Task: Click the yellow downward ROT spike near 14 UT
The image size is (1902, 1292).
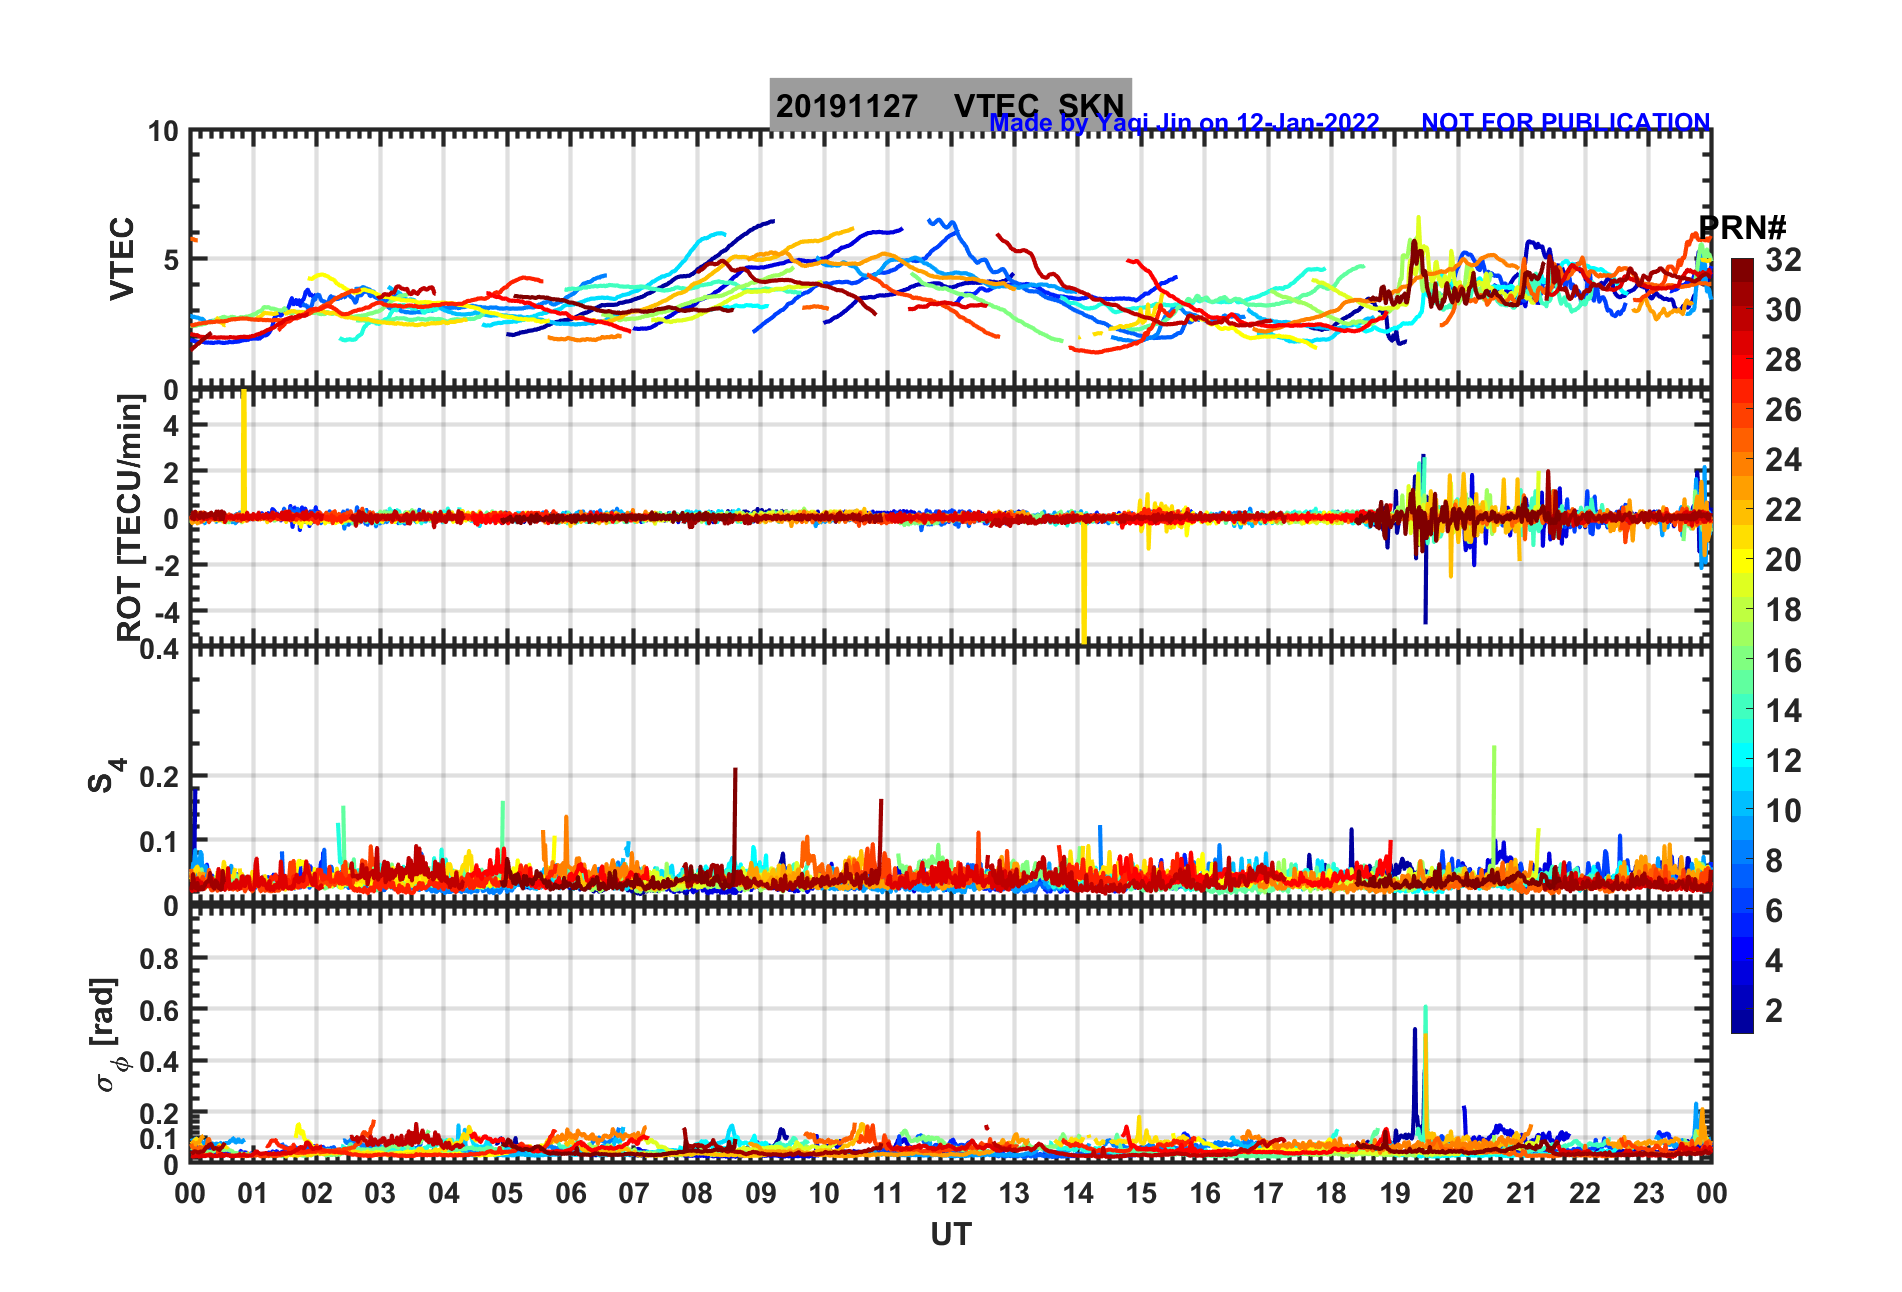Action: coord(1084,580)
